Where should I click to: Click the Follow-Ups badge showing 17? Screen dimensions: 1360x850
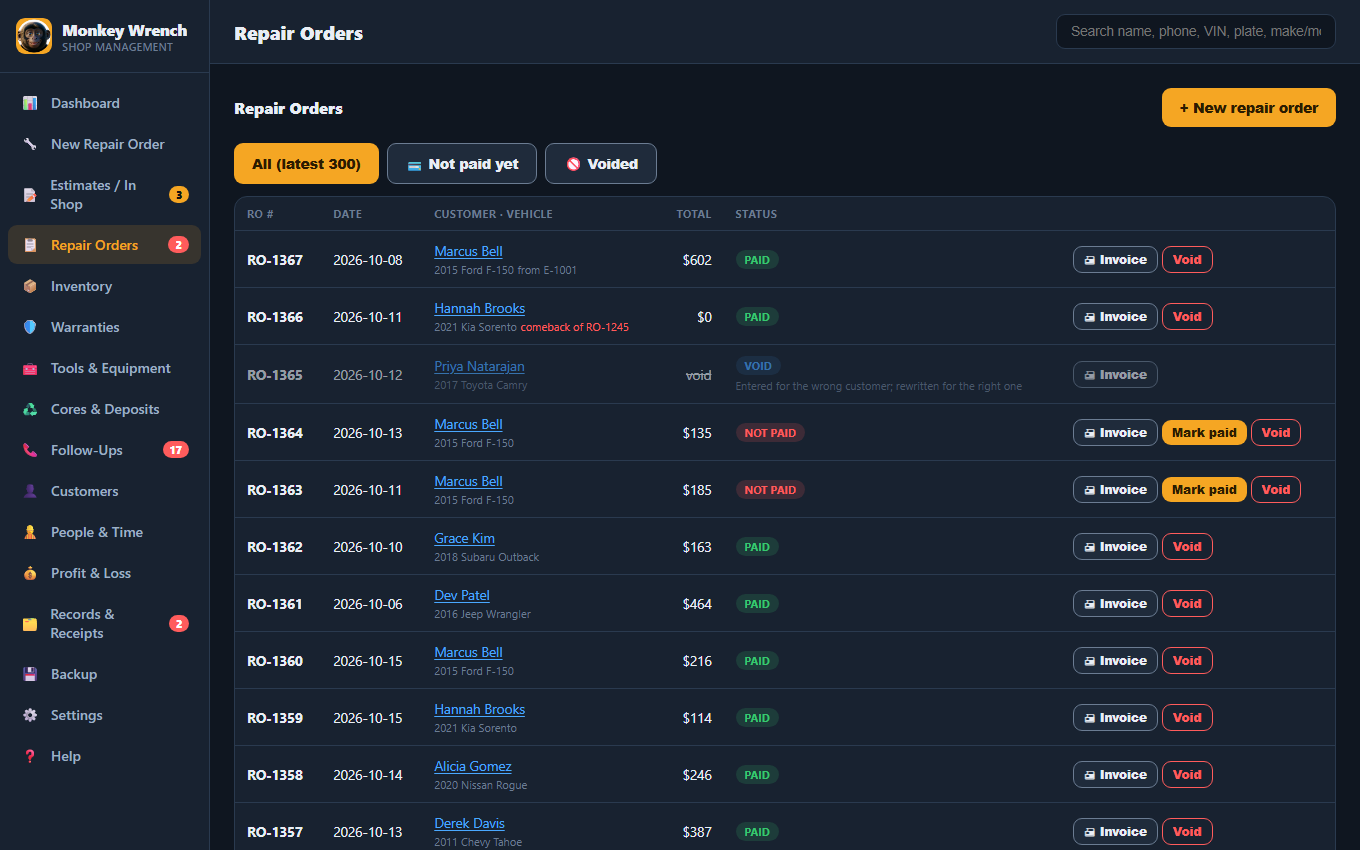[x=176, y=450]
